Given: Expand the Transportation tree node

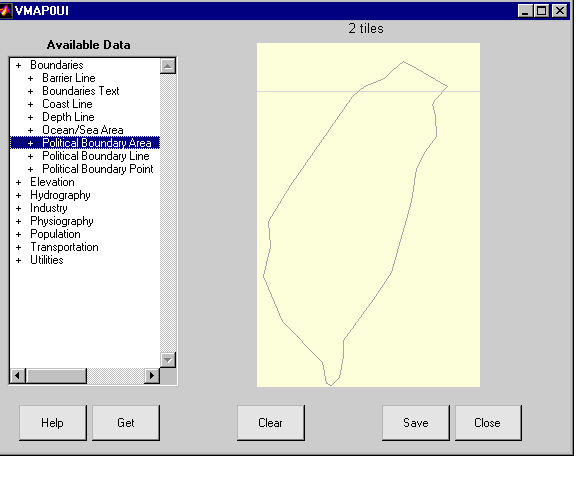Looking at the screenshot, I should point(19,248).
